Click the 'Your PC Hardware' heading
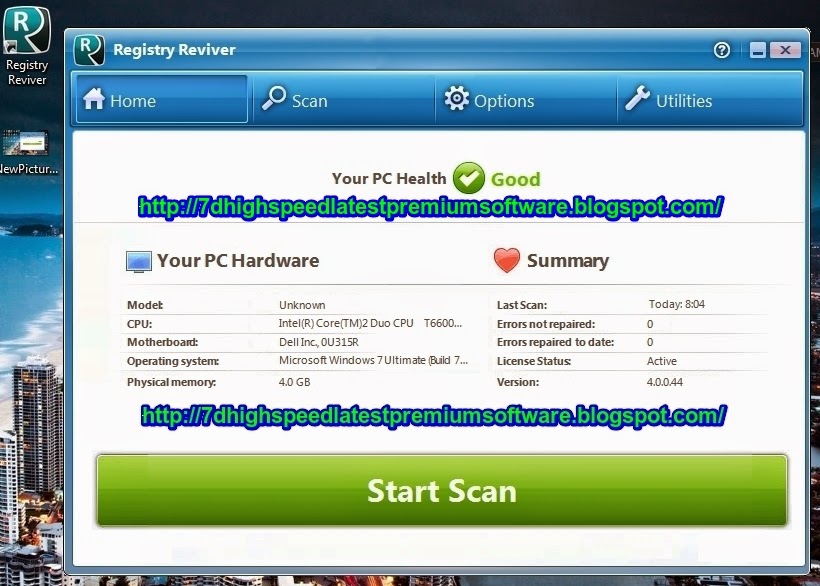This screenshot has height=586, width=820. point(238,261)
